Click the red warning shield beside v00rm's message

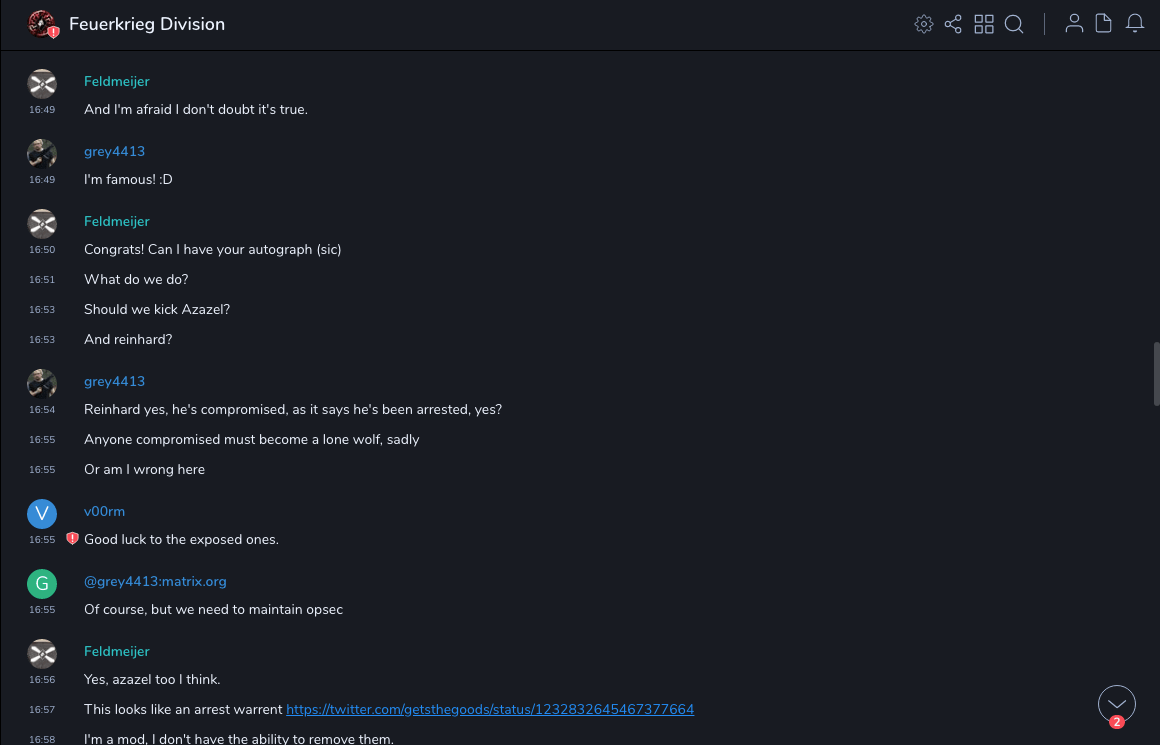tap(72, 539)
